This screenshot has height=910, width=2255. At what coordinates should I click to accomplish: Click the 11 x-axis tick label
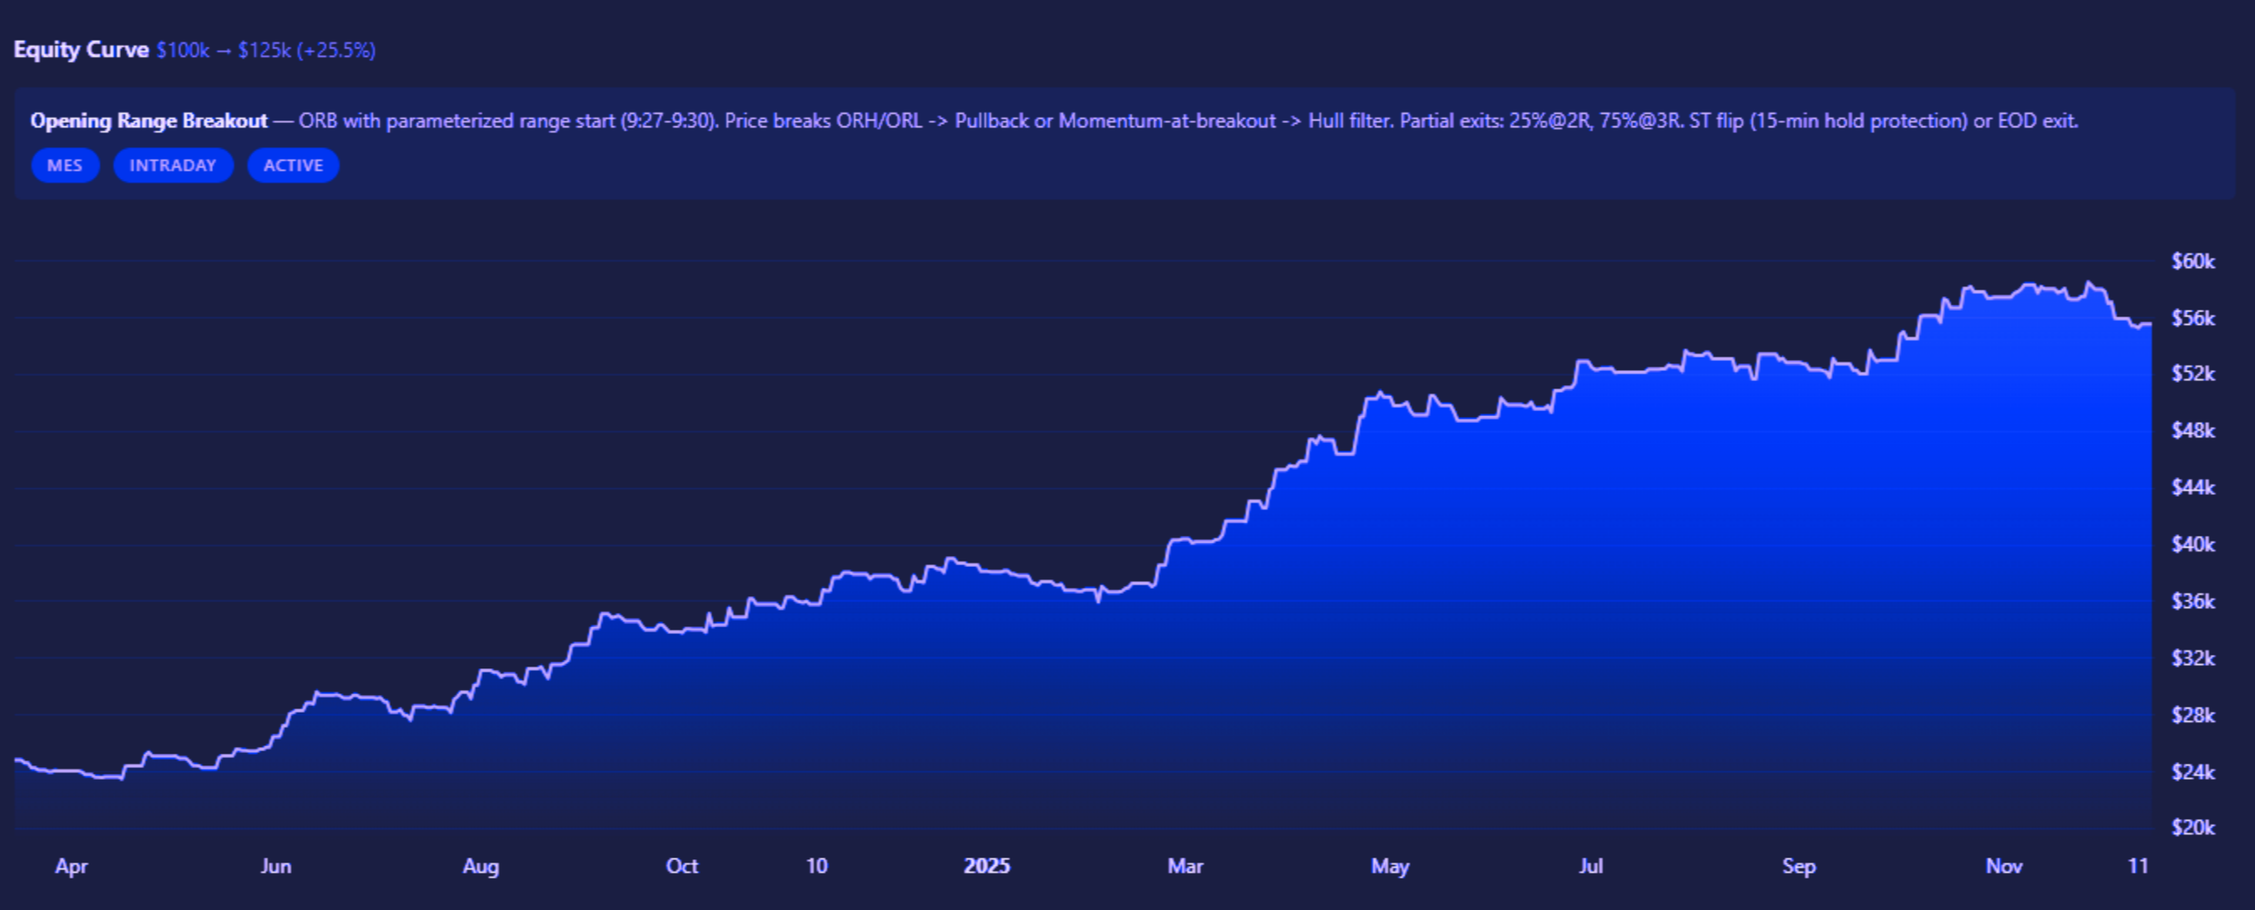pos(2138,866)
